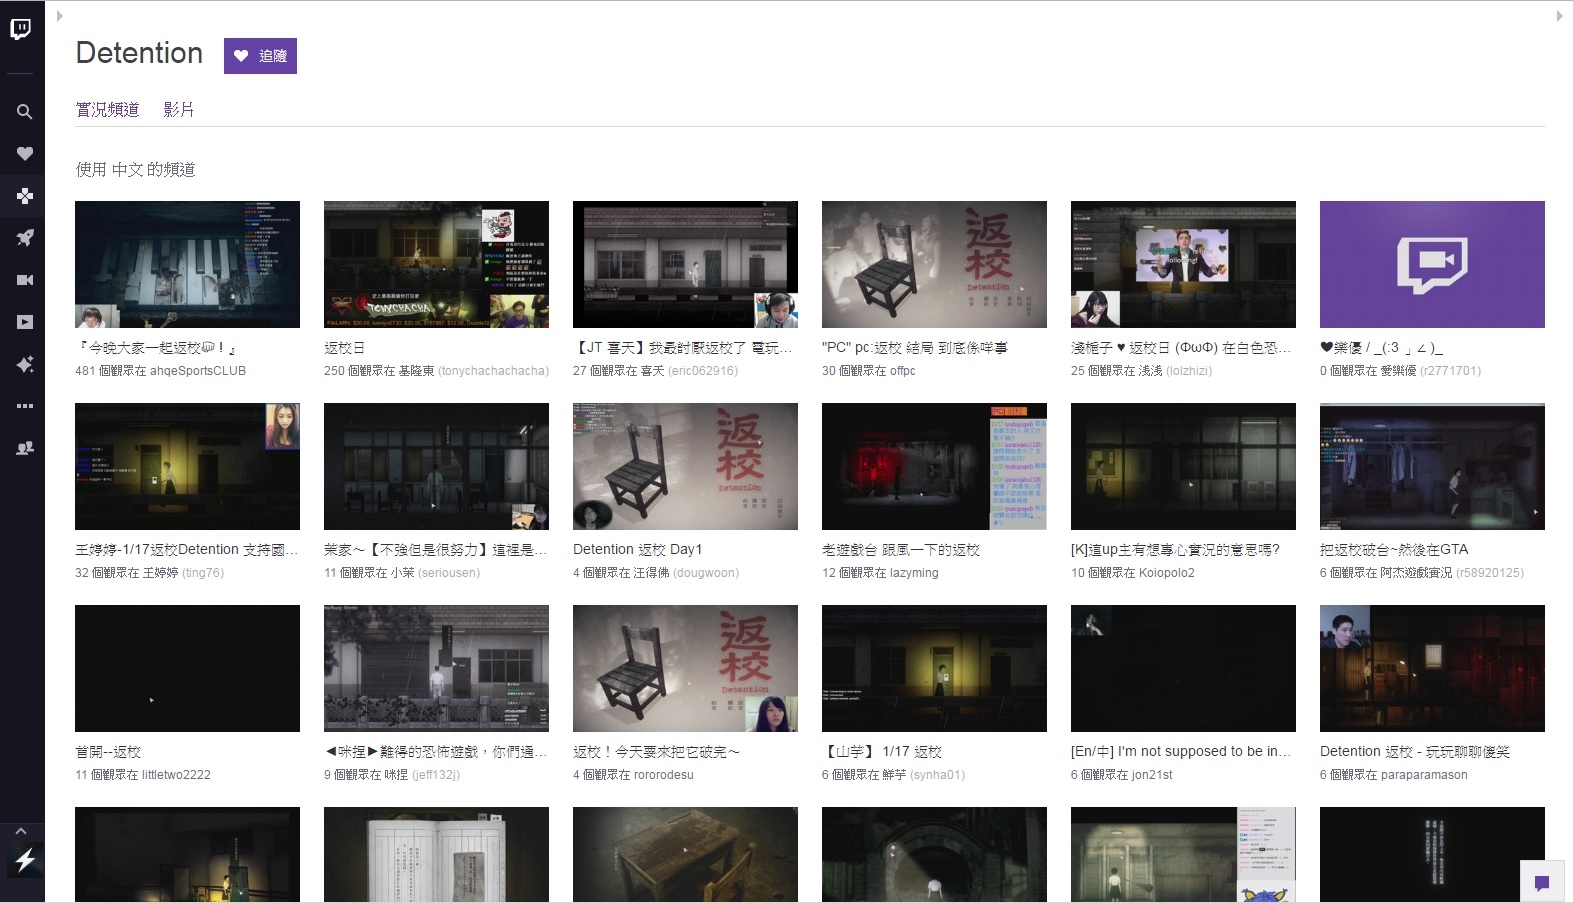Click the title '茉家～【不強但是很努力】這裡是...'

436,550
